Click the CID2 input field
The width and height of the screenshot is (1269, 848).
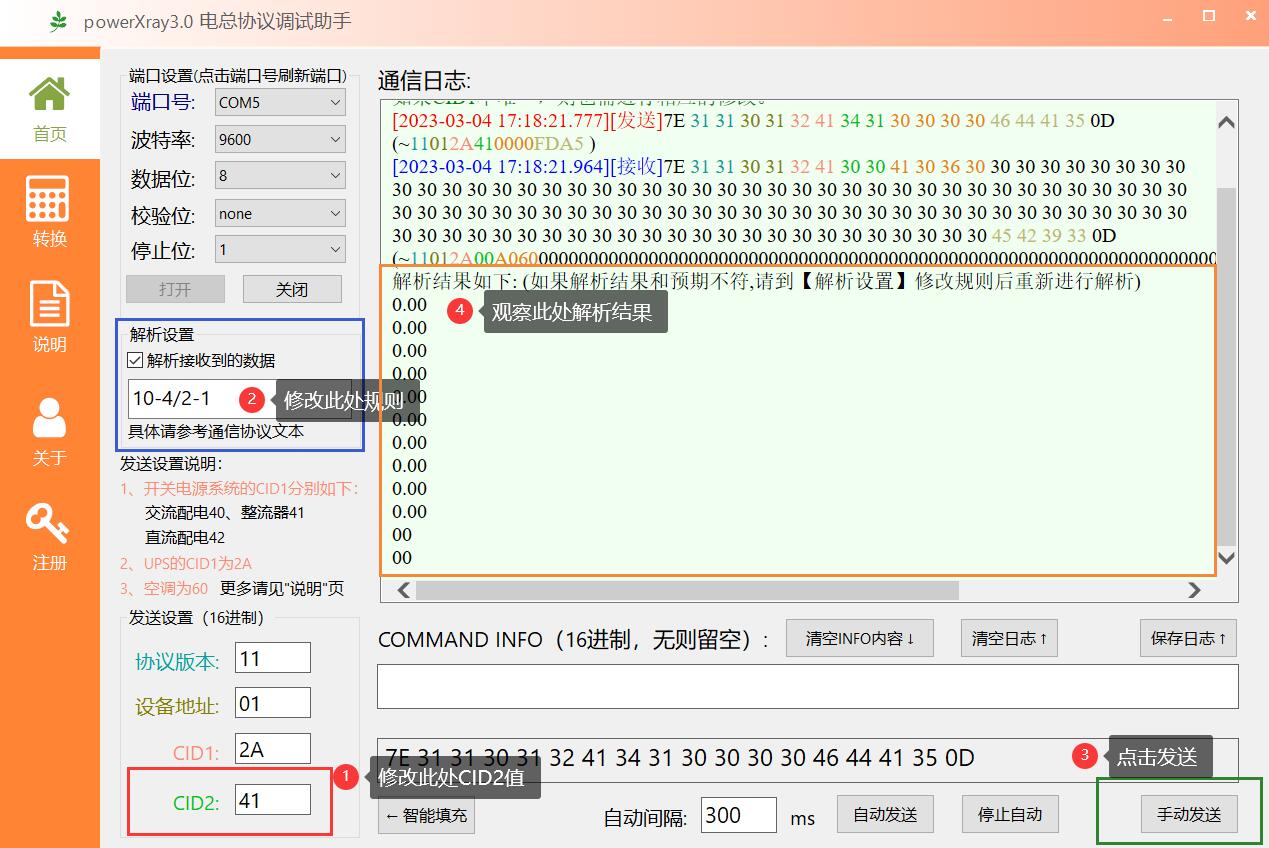pos(272,800)
